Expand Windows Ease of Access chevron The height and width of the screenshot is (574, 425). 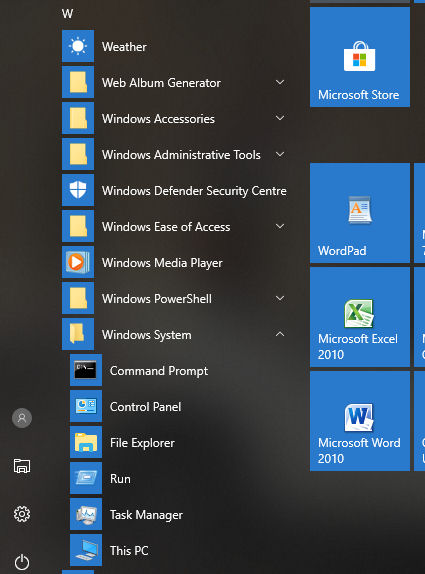(280, 226)
